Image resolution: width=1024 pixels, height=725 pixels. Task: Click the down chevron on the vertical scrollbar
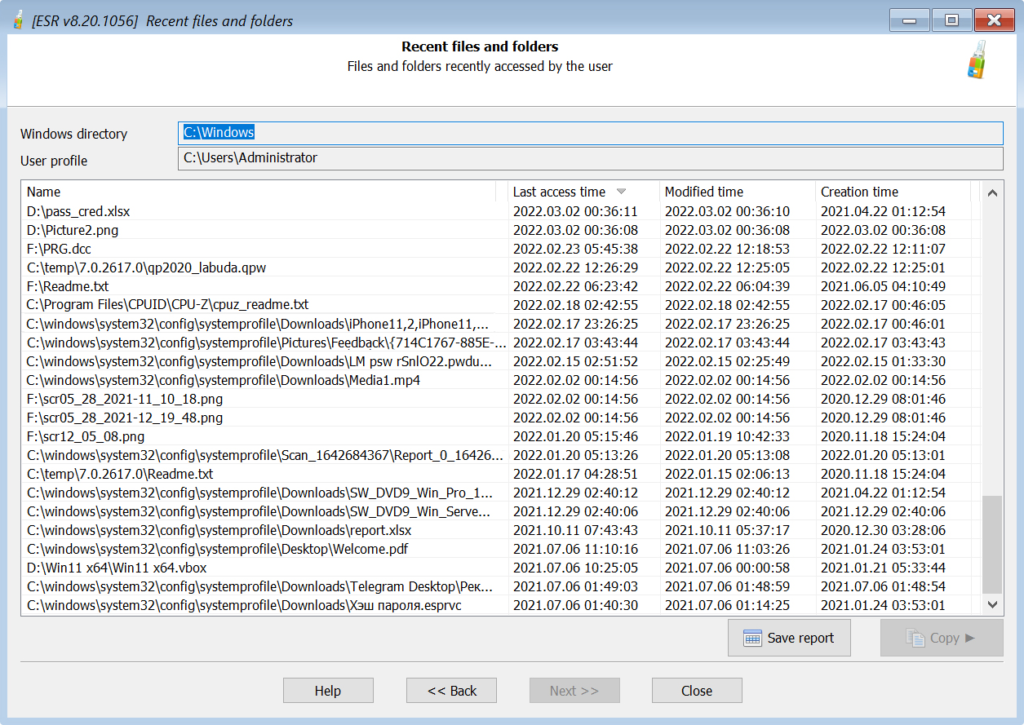992,604
